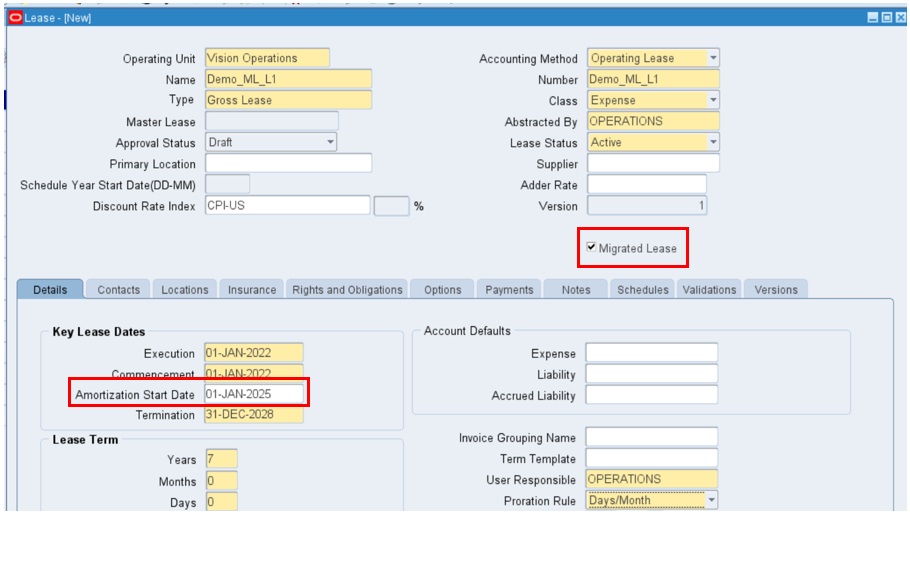The width and height of the screenshot is (910, 562).
Task: Click the Type field Gross Lease
Action: coord(288,100)
